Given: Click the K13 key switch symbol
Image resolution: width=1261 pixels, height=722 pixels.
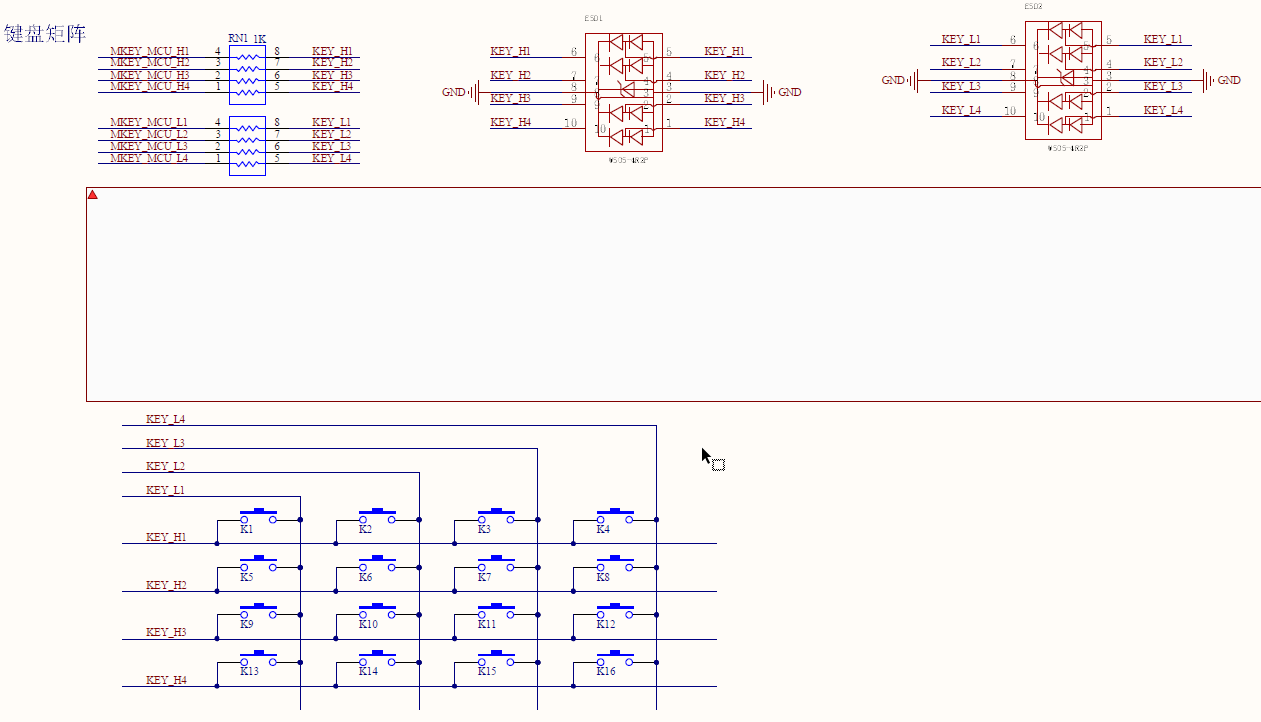Looking at the screenshot, I should pyautogui.click(x=258, y=659).
